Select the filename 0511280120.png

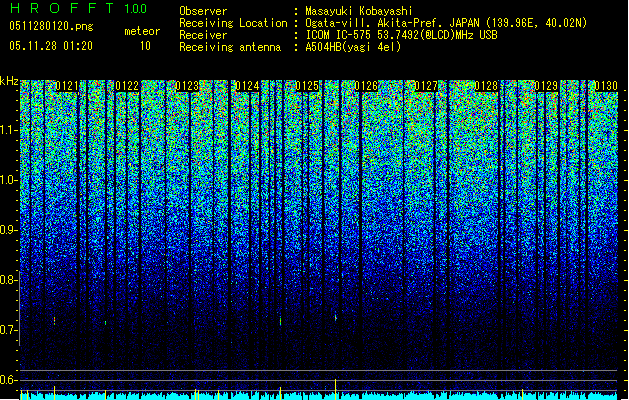[51, 26]
